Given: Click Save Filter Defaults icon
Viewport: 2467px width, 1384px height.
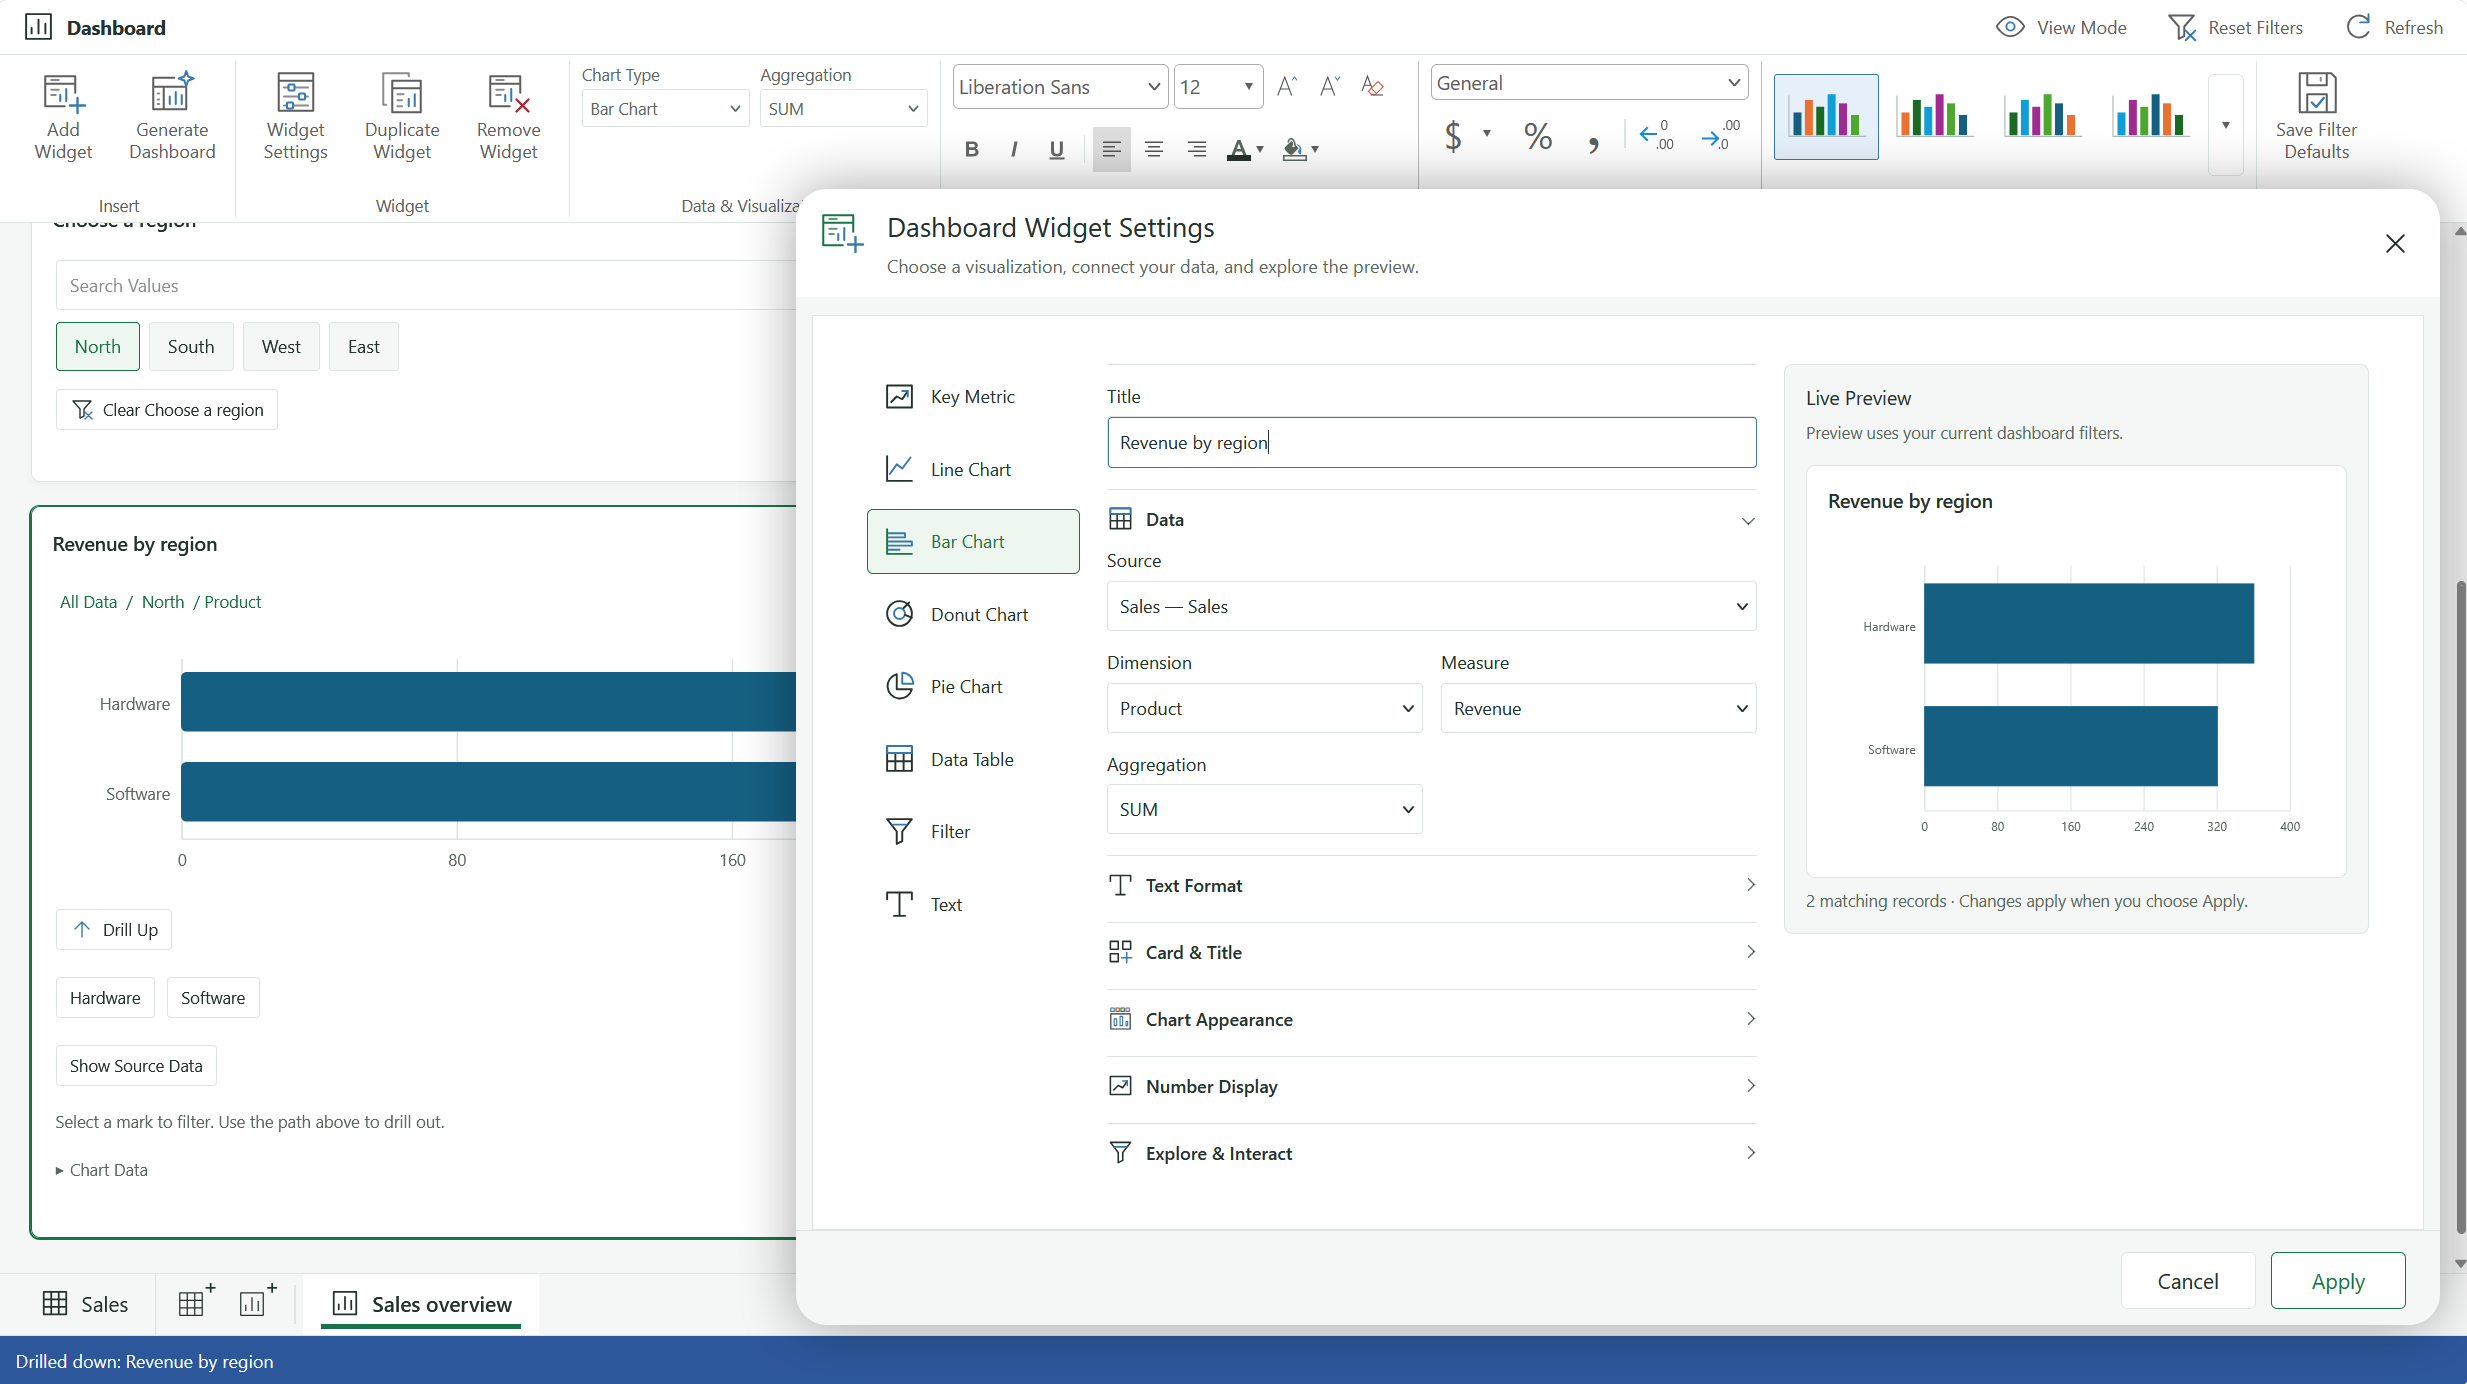Looking at the screenshot, I should (2316, 92).
